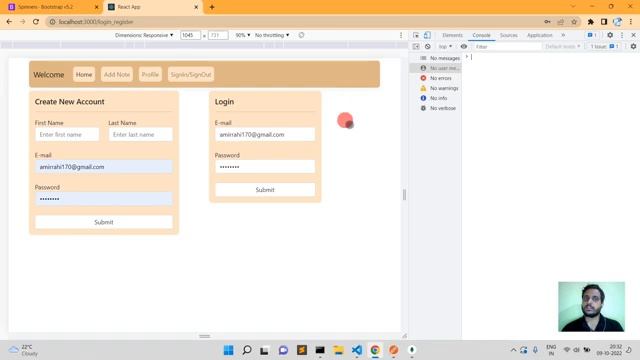640x360 pixels.
Task: Open Windows Start menu
Action: (x=229, y=350)
